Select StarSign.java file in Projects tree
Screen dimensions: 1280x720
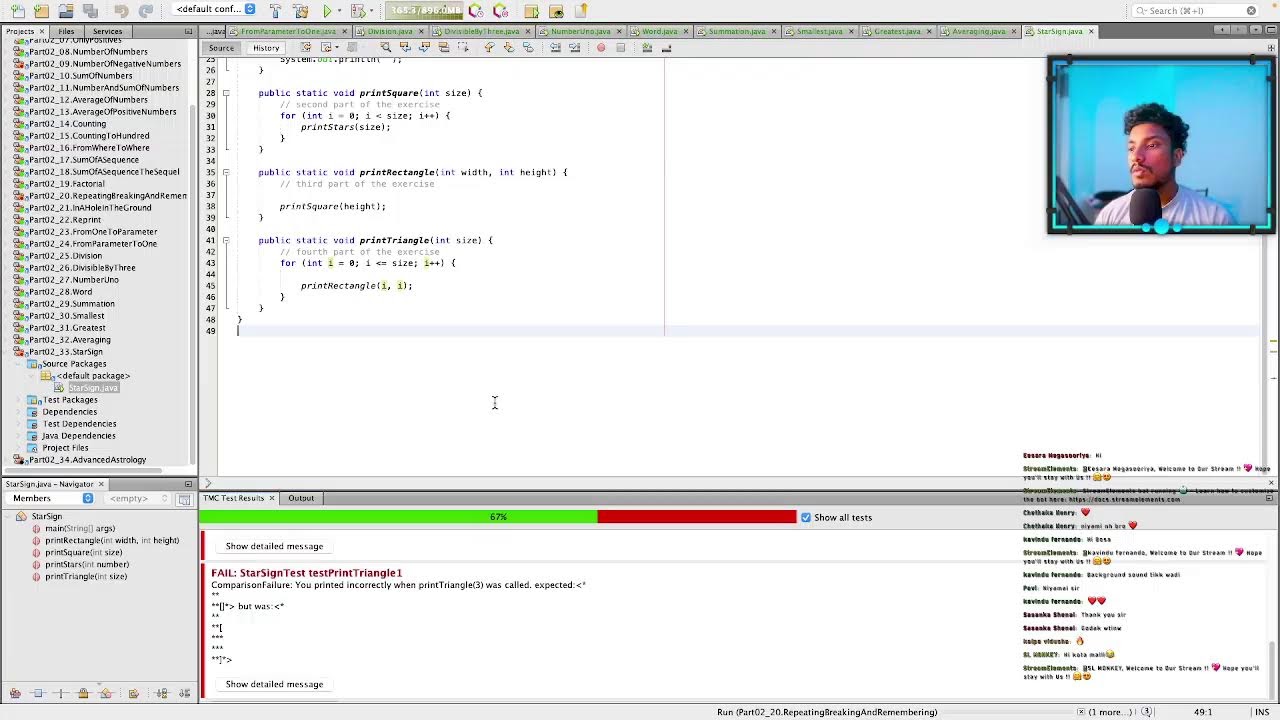pos(92,388)
